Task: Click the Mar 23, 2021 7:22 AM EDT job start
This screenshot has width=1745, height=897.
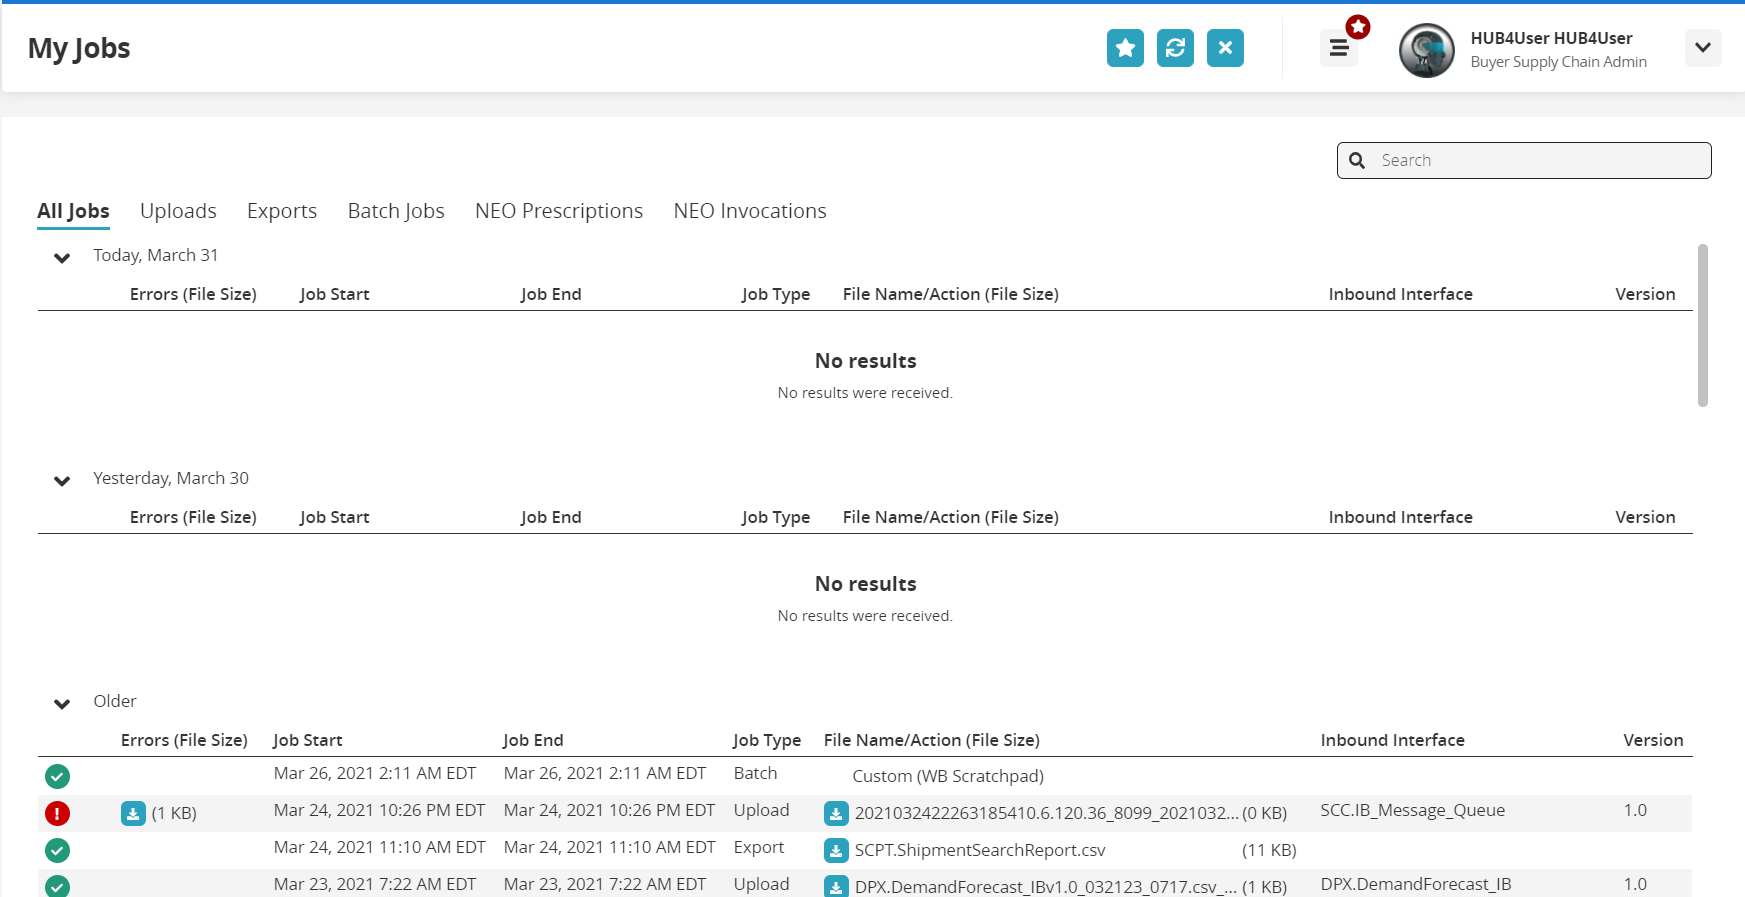Action: [375, 884]
